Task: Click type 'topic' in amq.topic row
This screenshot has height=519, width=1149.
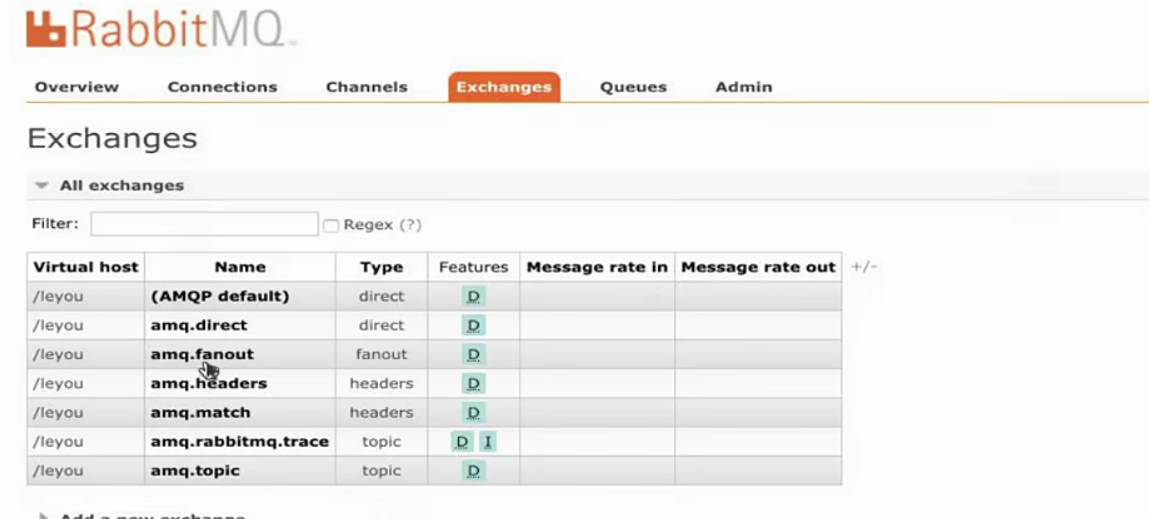Action: [382, 471]
